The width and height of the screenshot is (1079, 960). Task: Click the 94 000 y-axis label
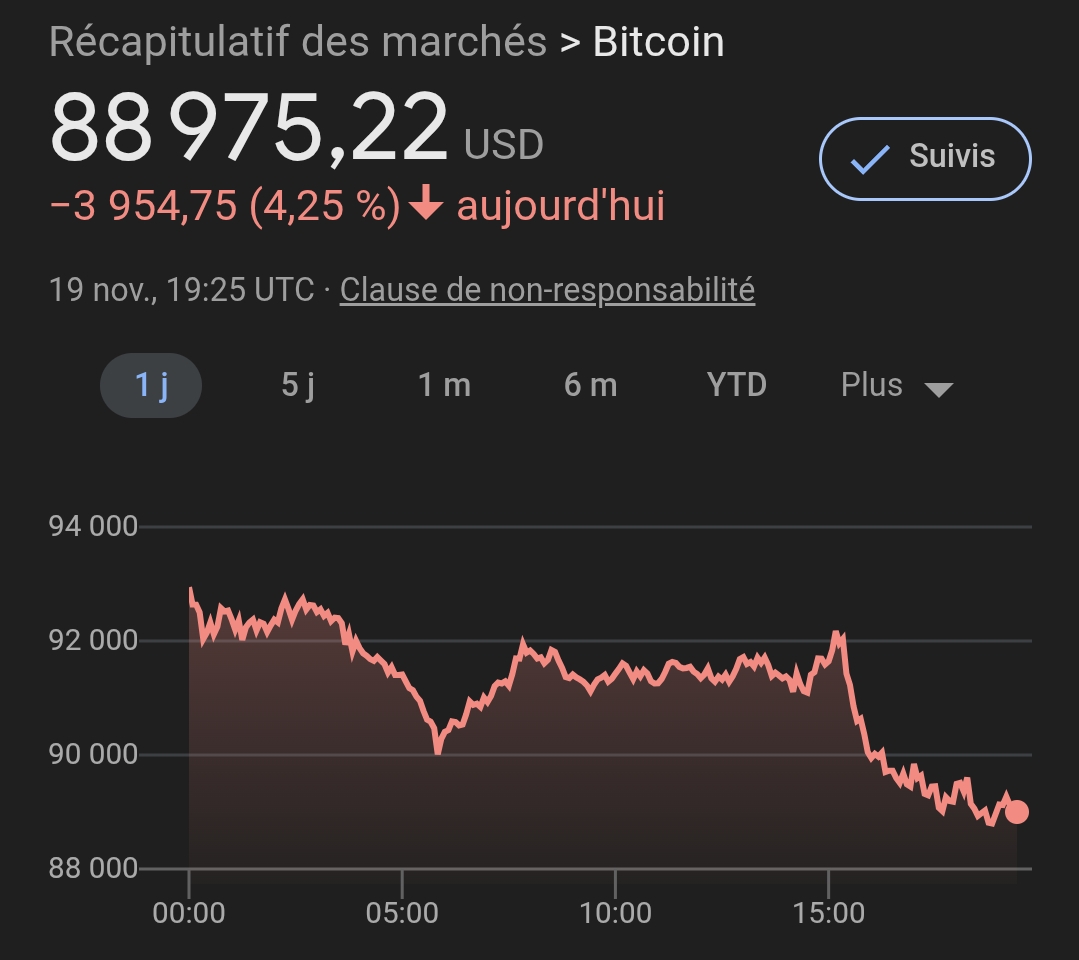(93, 526)
